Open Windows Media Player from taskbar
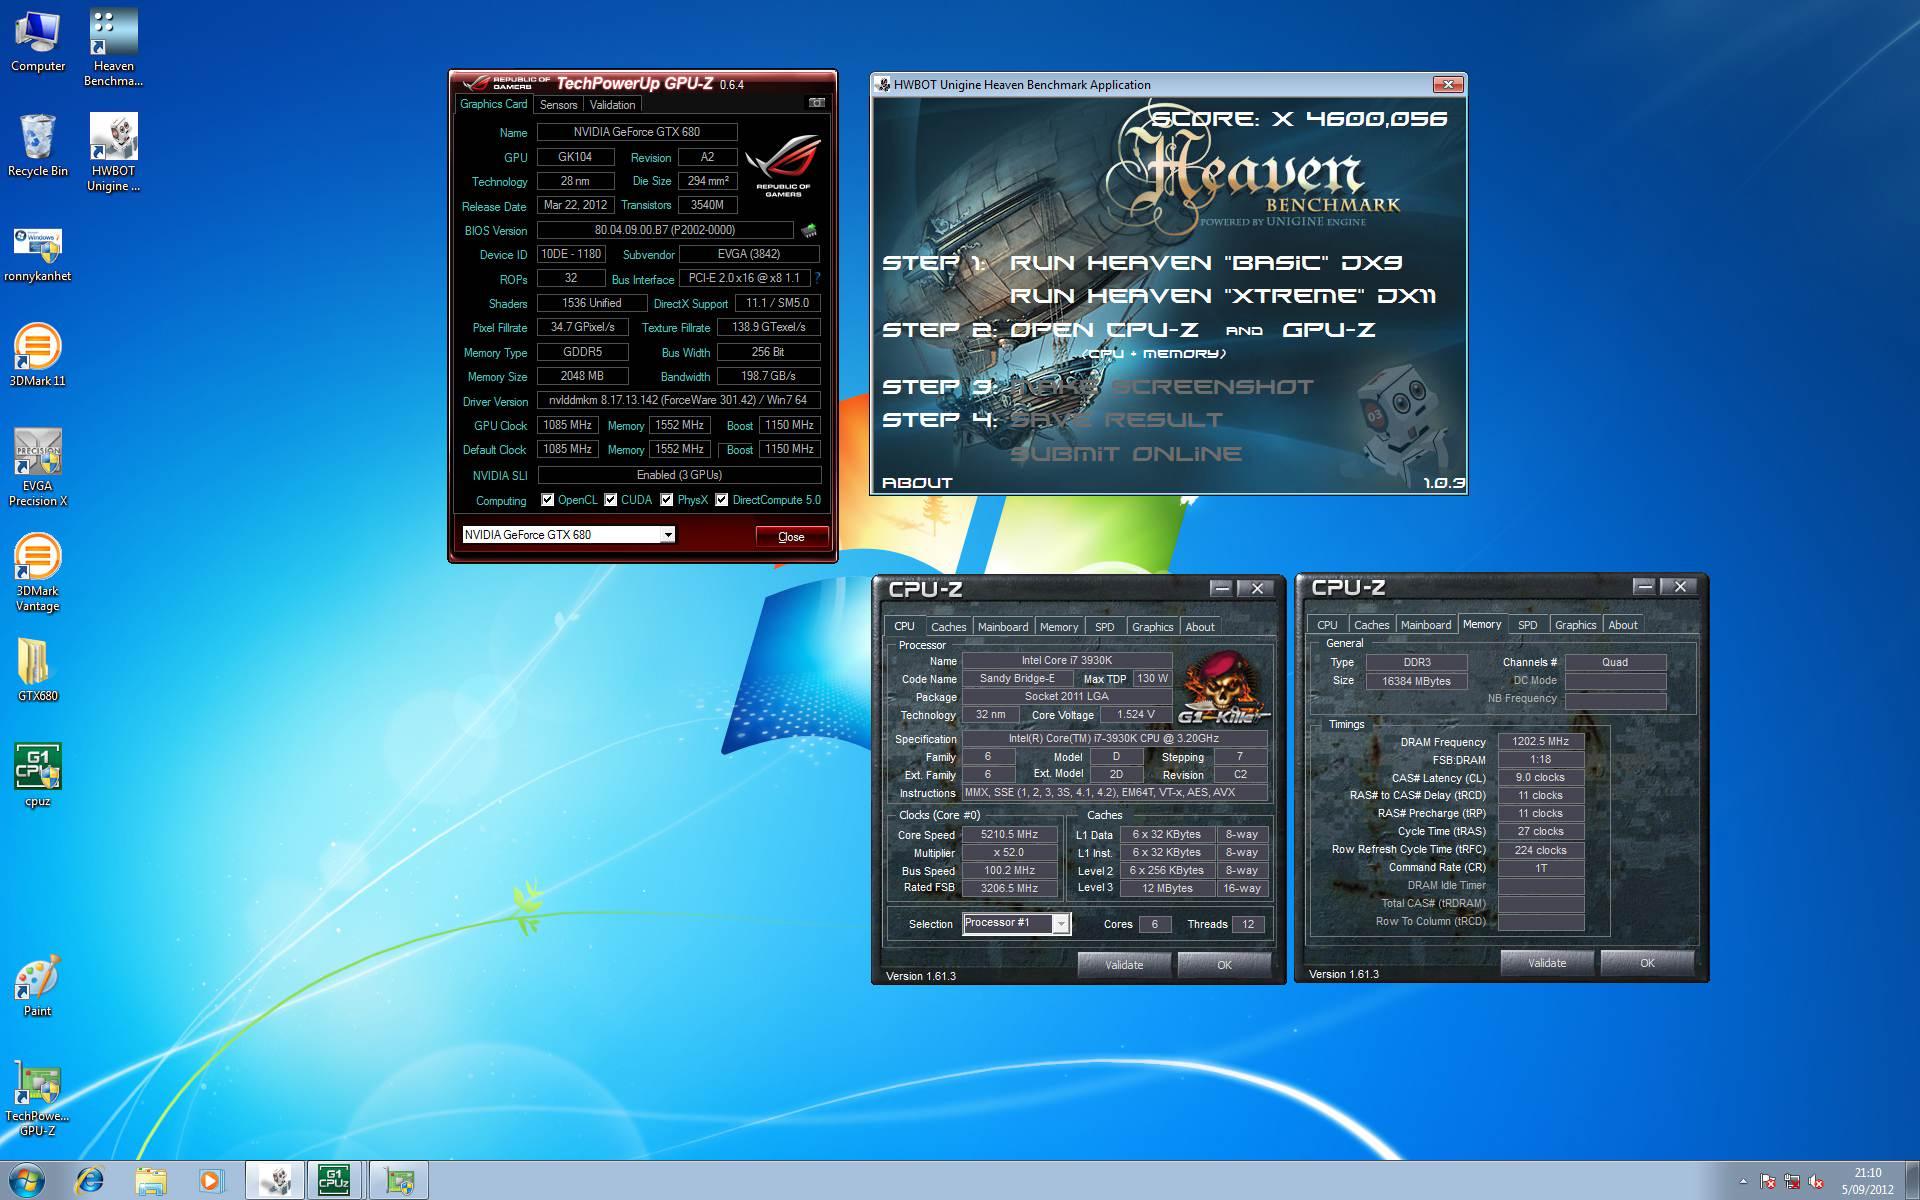1920x1200 pixels. pyautogui.click(x=210, y=1181)
